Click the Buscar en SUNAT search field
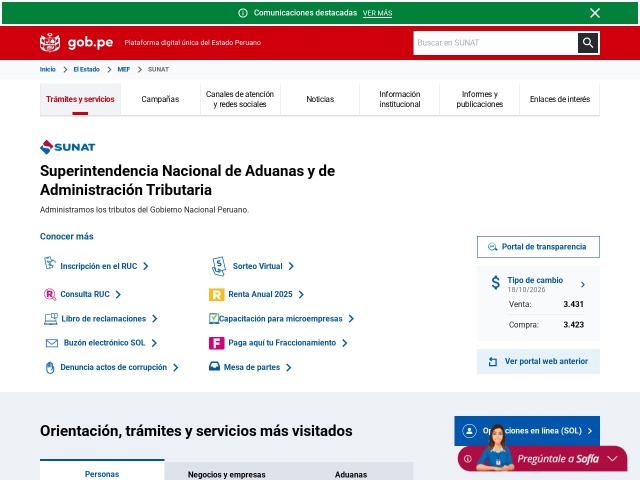This screenshot has height=480, width=640. point(496,42)
